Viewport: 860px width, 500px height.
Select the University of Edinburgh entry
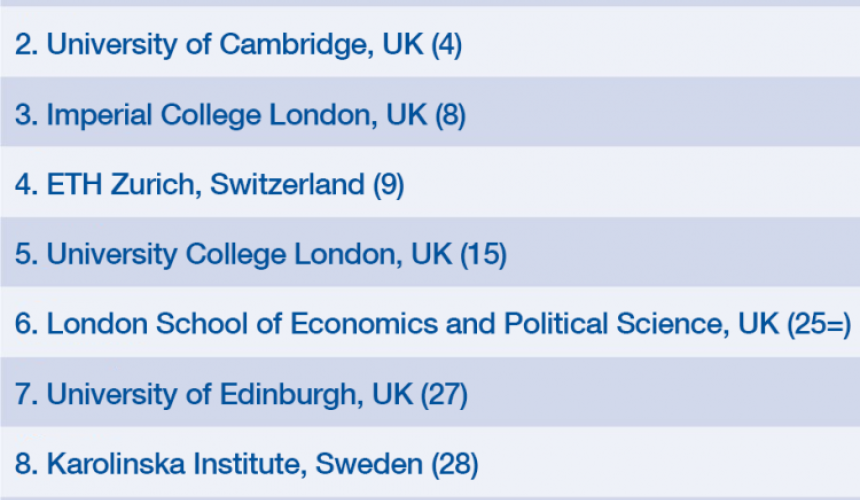pyautogui.click(x=430, y=392)
